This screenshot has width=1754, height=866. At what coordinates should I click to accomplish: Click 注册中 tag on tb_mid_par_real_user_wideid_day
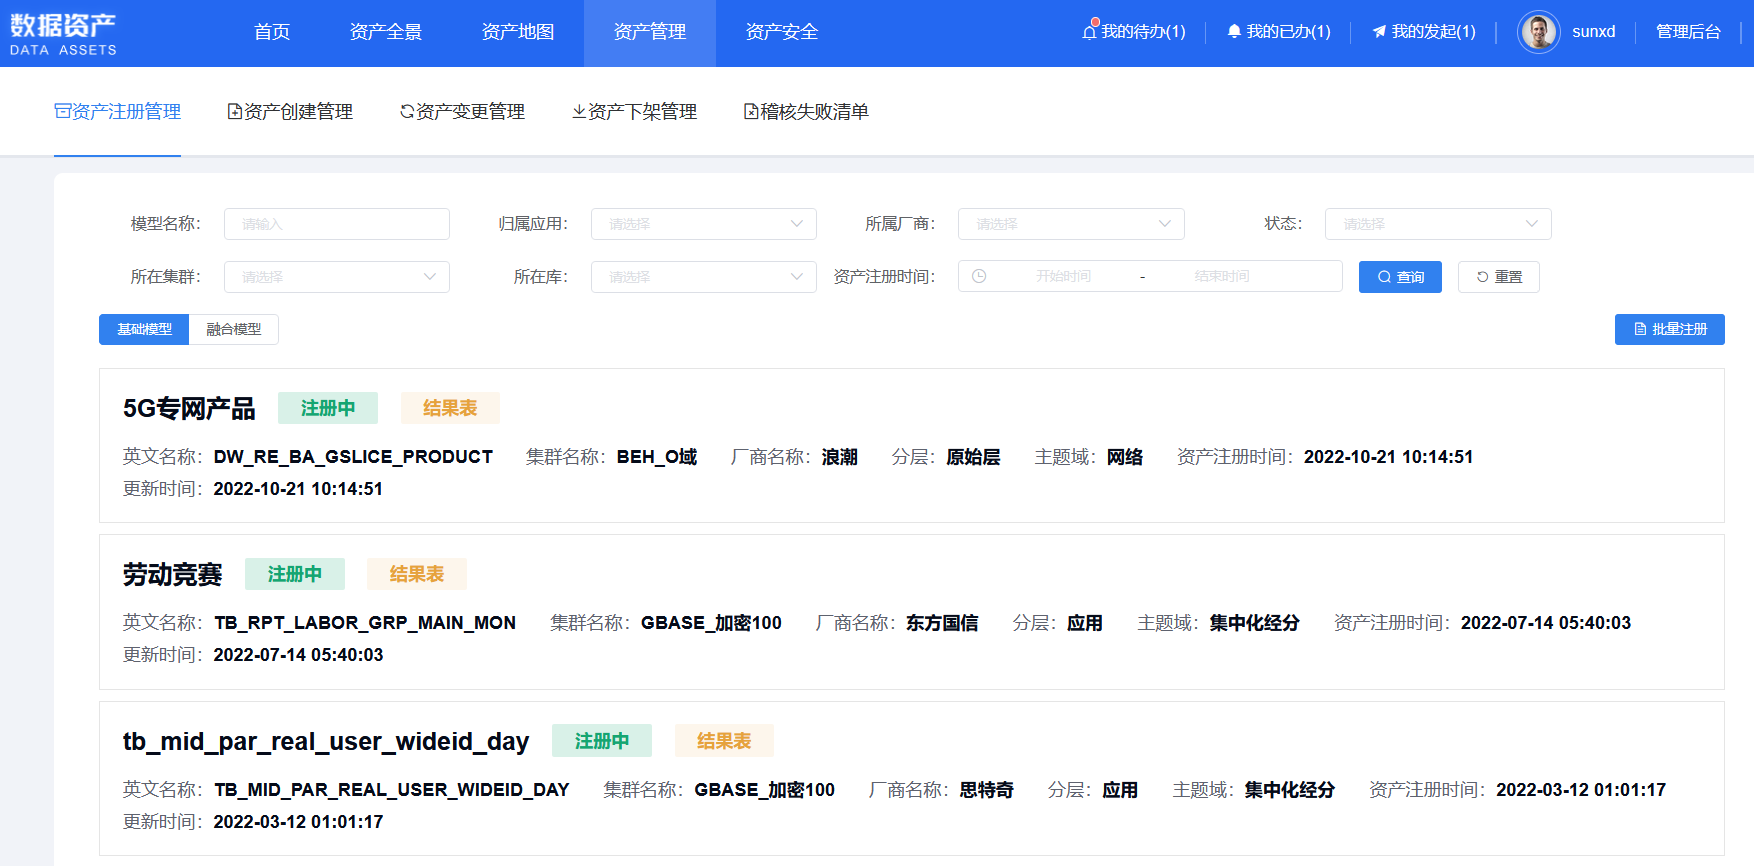(x=602, y=741)
